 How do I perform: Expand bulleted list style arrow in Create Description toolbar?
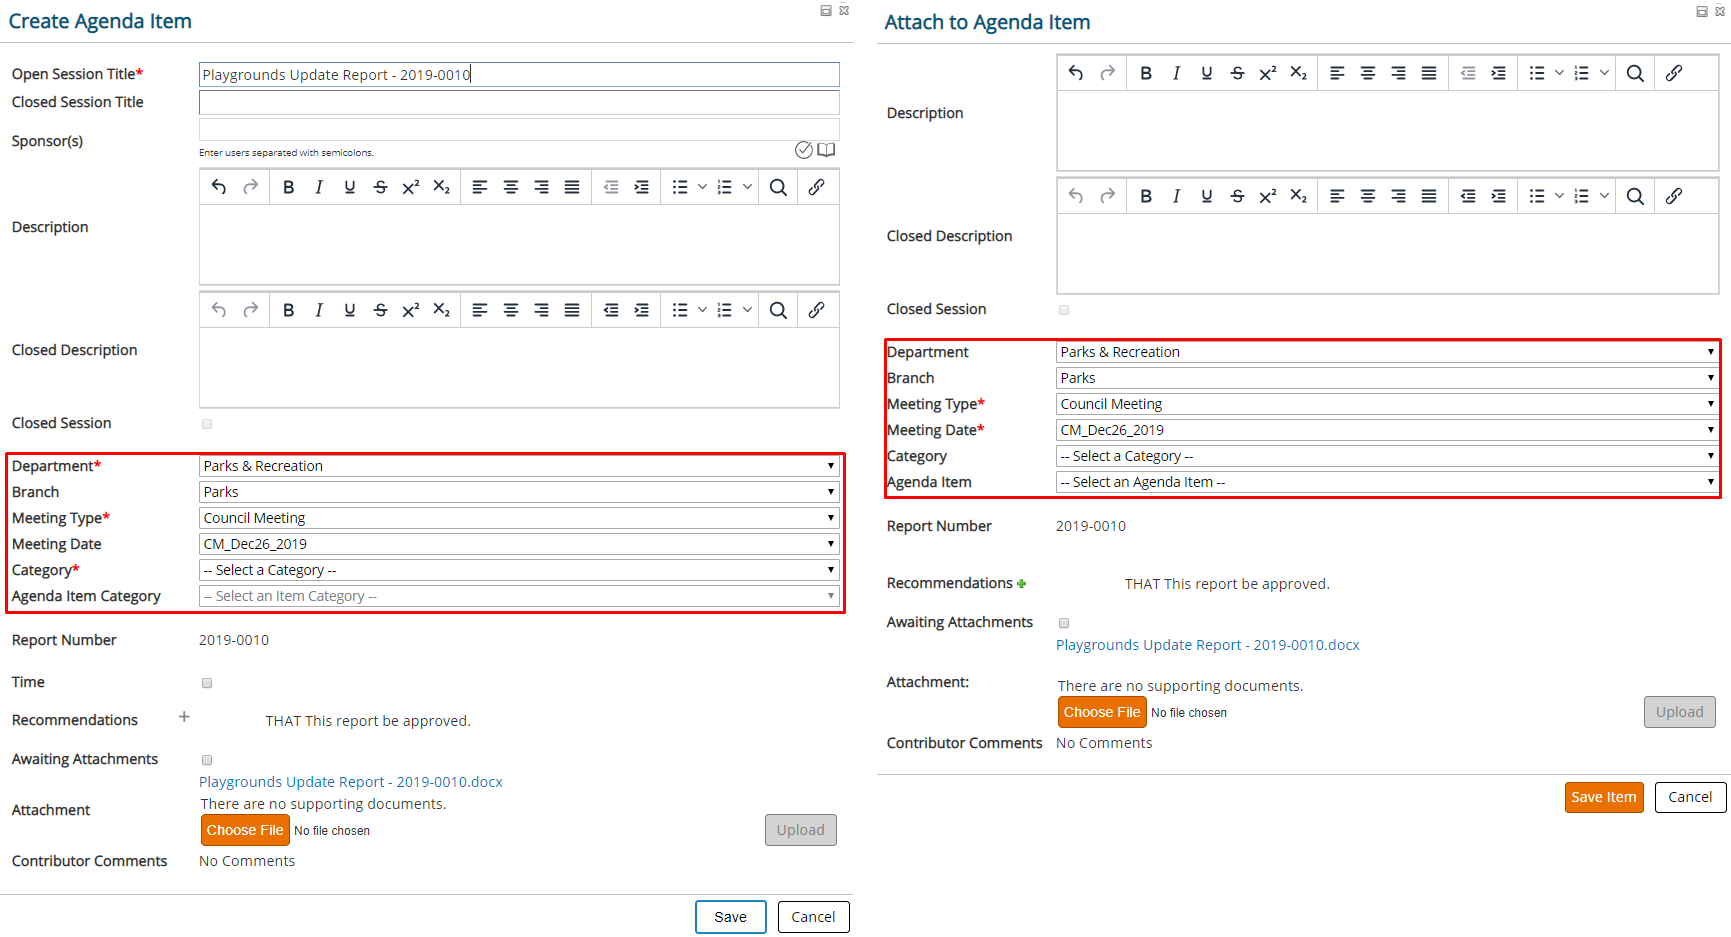[x=702, y=187]
